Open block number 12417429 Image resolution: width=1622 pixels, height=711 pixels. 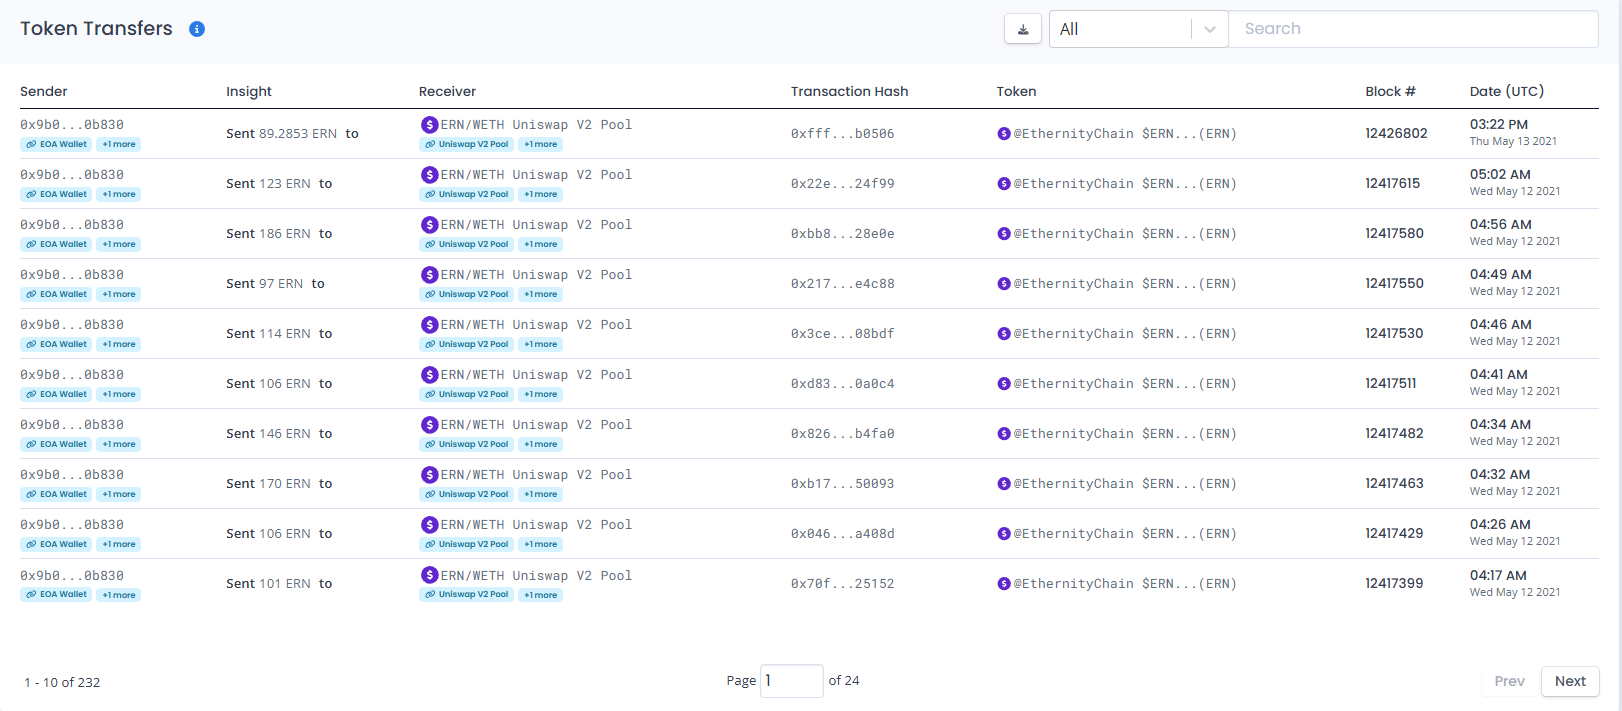(x=1394, y=534)
